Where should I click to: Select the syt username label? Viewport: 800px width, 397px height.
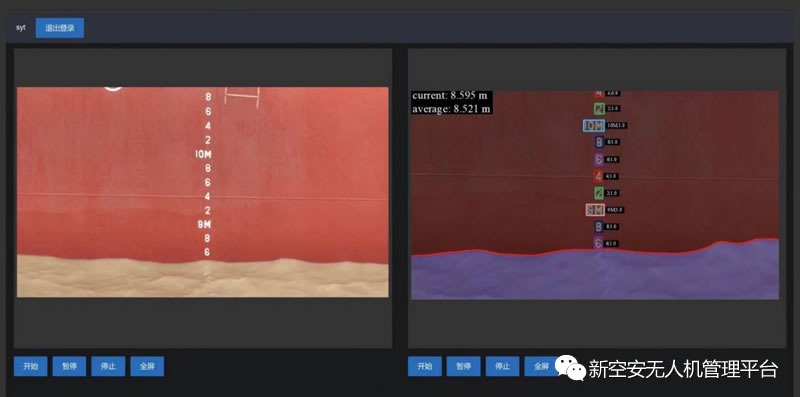coord(20,28)
